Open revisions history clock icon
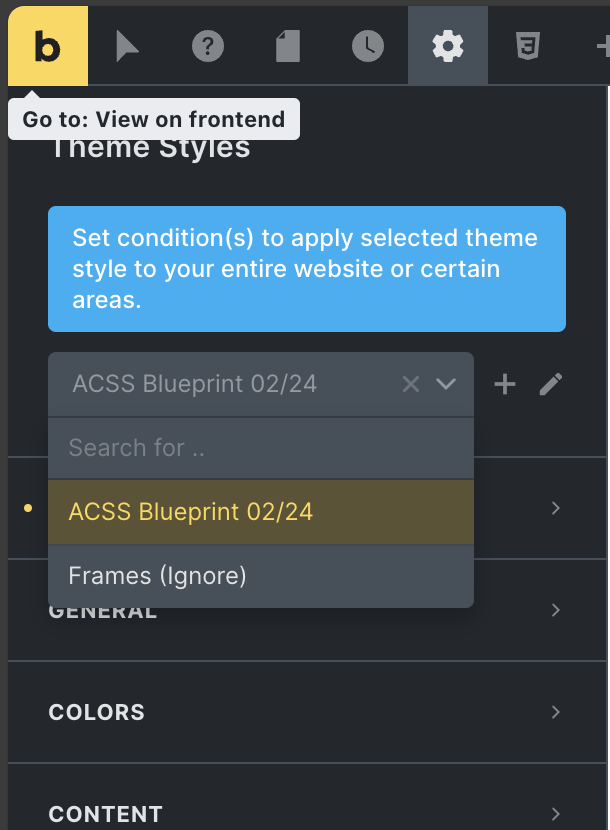610x830 pixels. click(368, 46)
